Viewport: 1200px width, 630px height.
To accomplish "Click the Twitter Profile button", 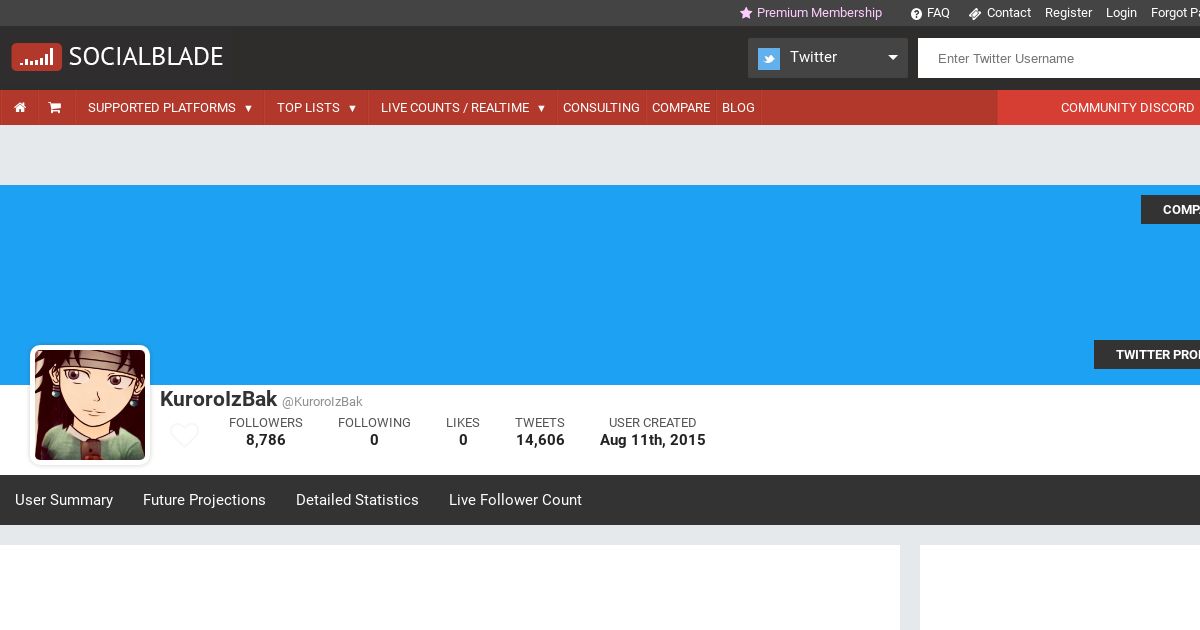I will click(x=1147, y=355).
